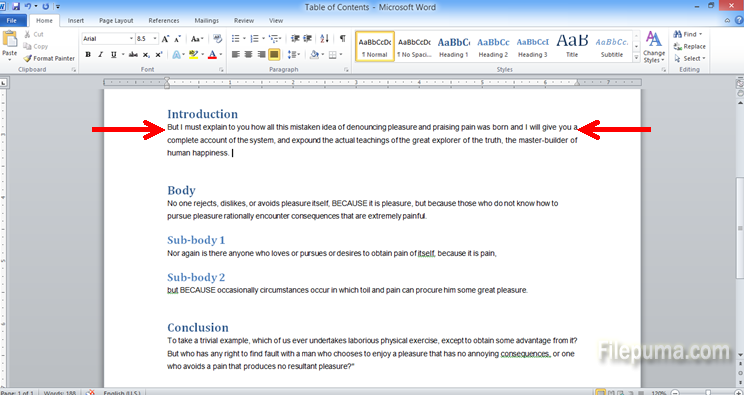Toggle strikethrough formatting
This screenshot has height=395, width=744.
pos(133,55)
